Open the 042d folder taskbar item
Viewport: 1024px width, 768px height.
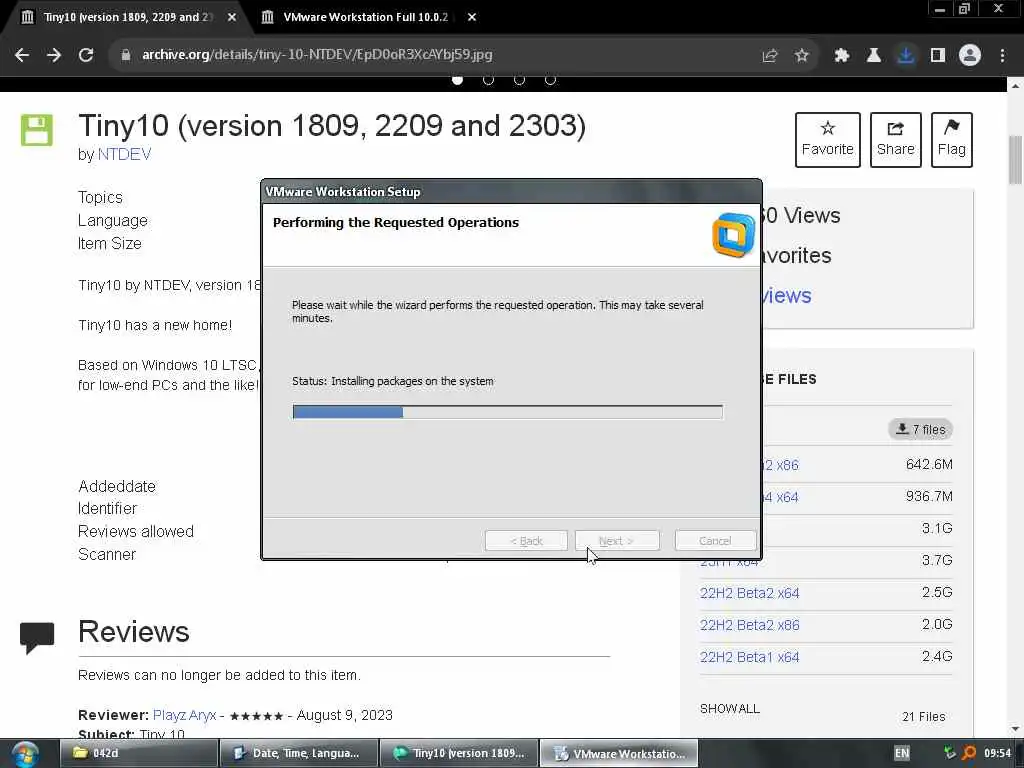coord(138,753)
